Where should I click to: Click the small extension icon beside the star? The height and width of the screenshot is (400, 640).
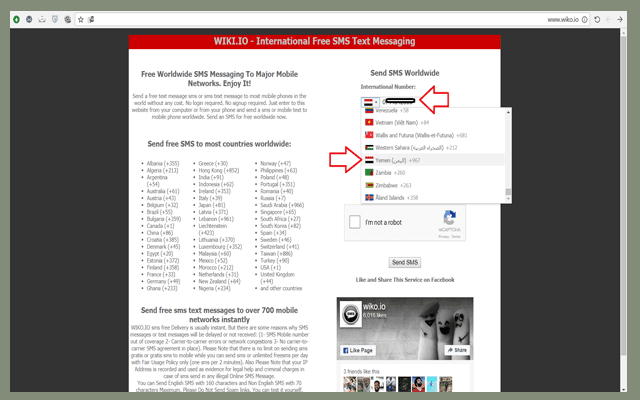click(x=91, y=19)
